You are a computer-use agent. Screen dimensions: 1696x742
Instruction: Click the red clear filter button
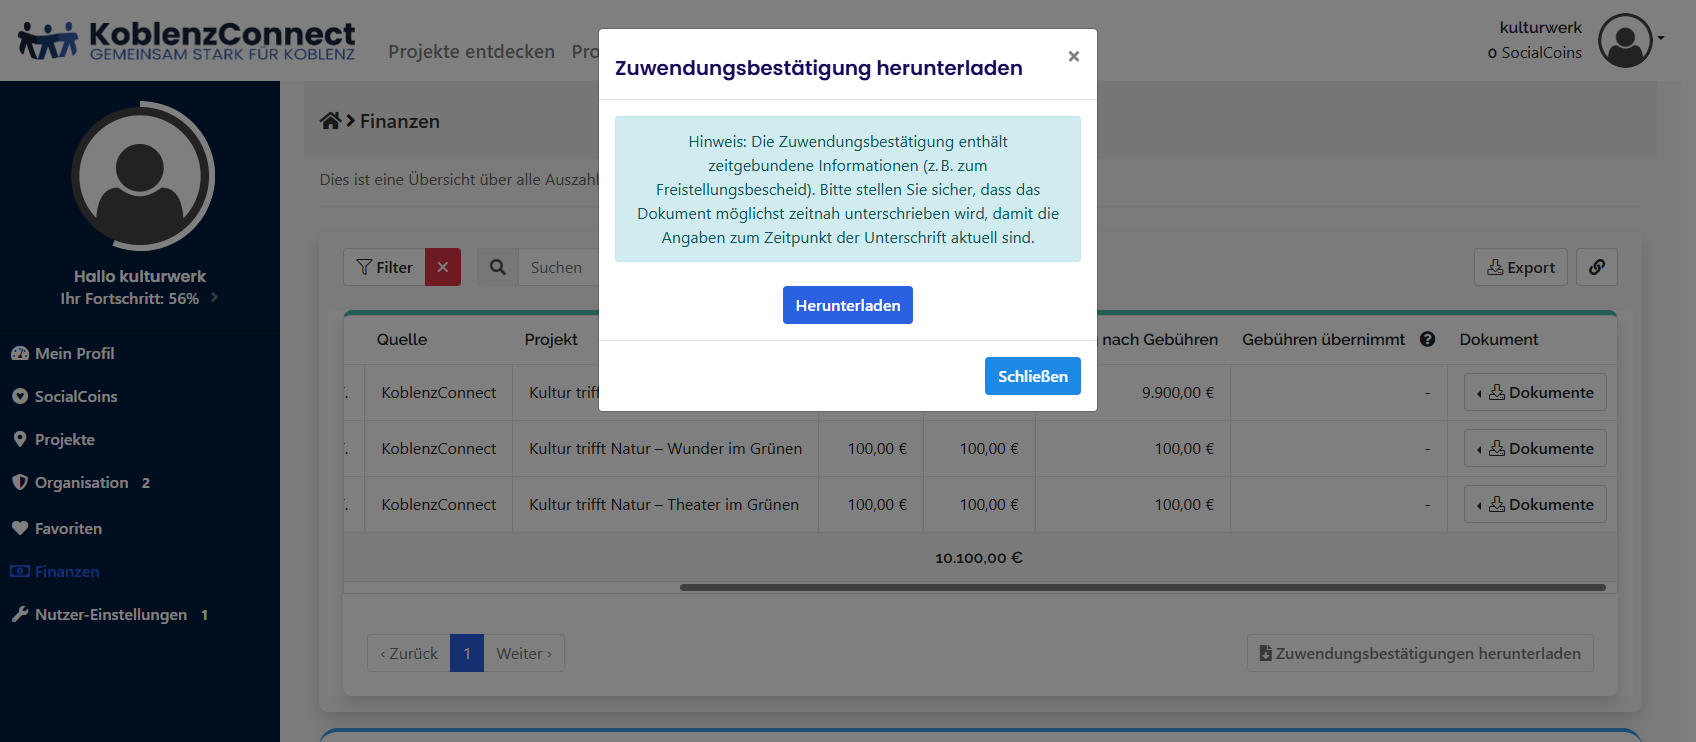[x=443, y=267]
